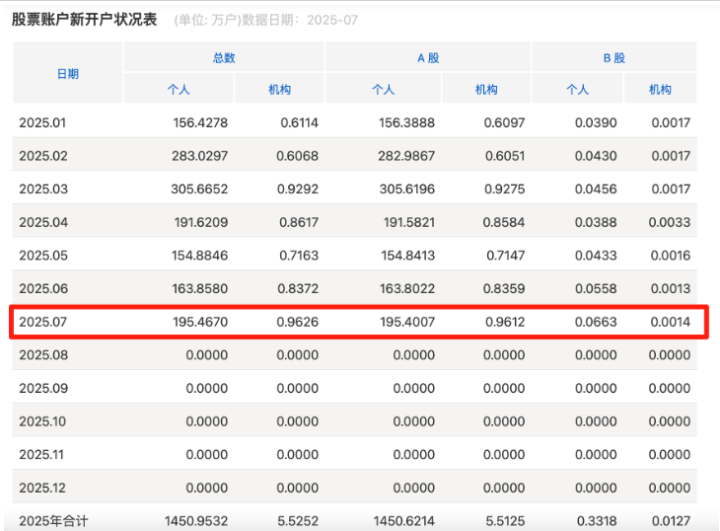Click the value 0.9612
The width and height of the screenshot is (720, 531).
click(x=505, y=322)
